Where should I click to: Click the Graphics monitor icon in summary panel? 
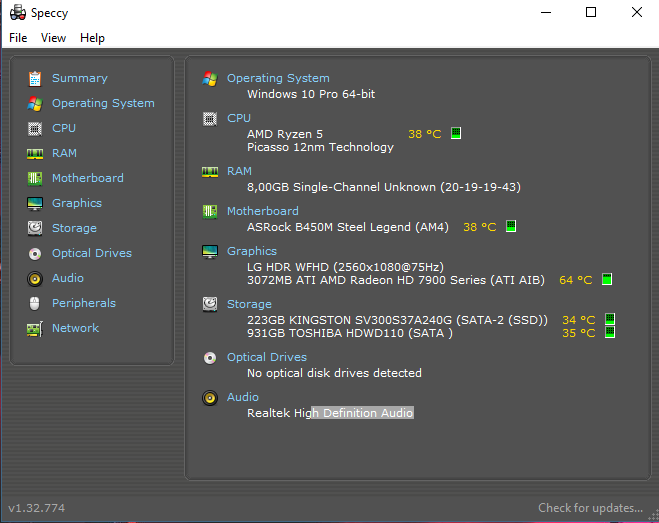pos(210,252)
